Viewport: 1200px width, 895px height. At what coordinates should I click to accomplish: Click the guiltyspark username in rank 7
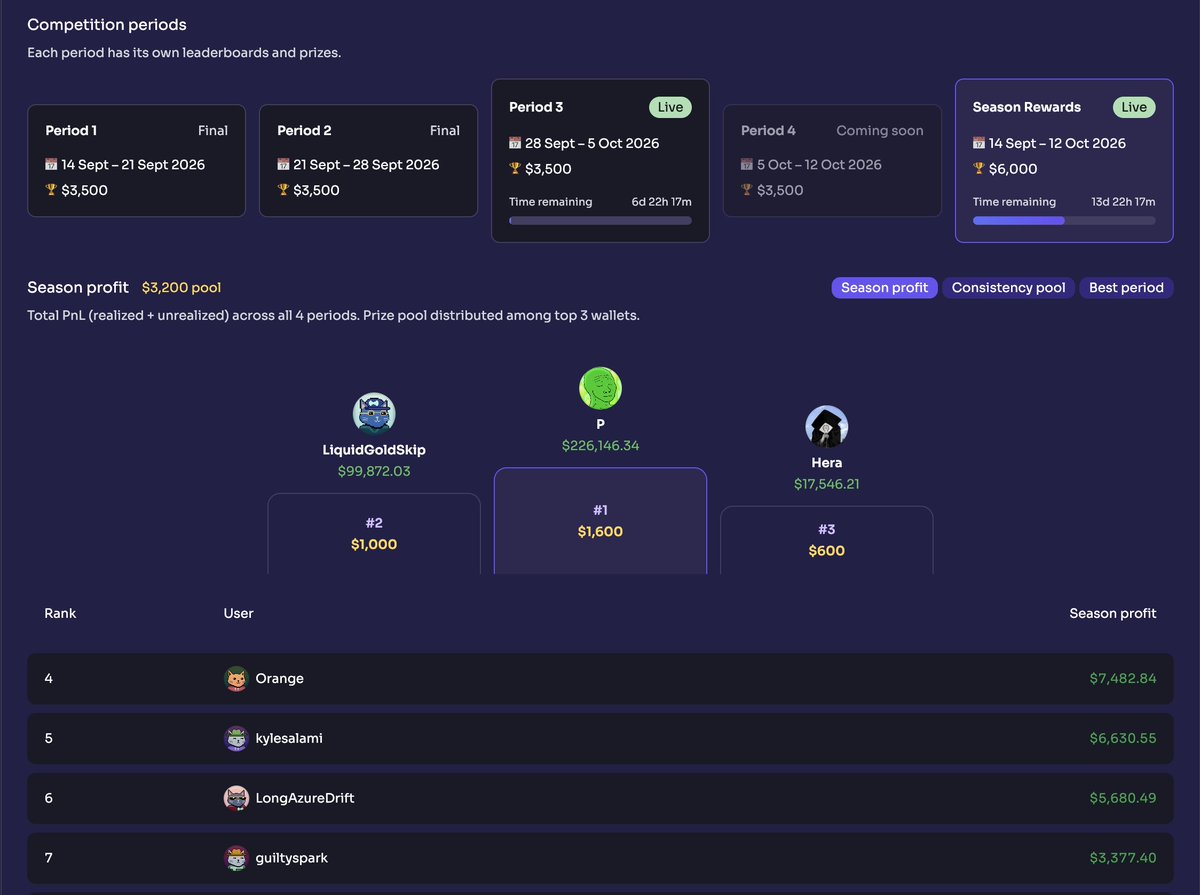click(292, 858)
